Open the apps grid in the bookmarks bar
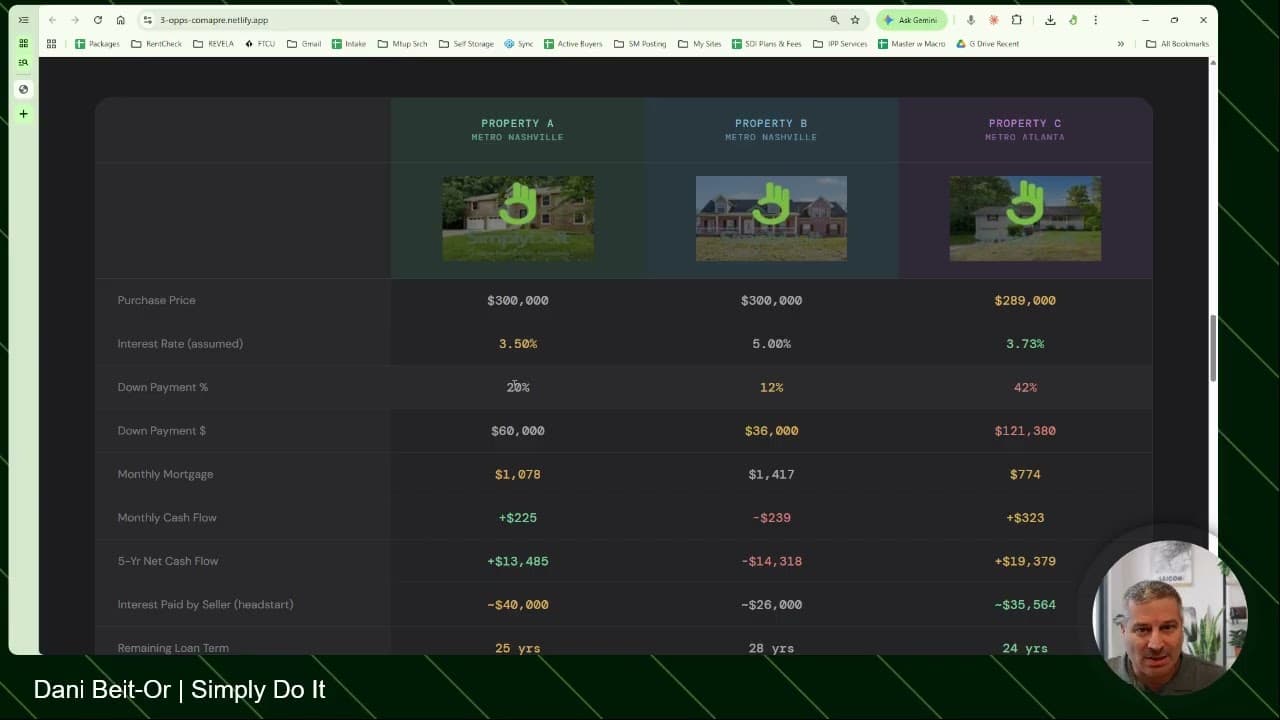 tap(51, 44)
